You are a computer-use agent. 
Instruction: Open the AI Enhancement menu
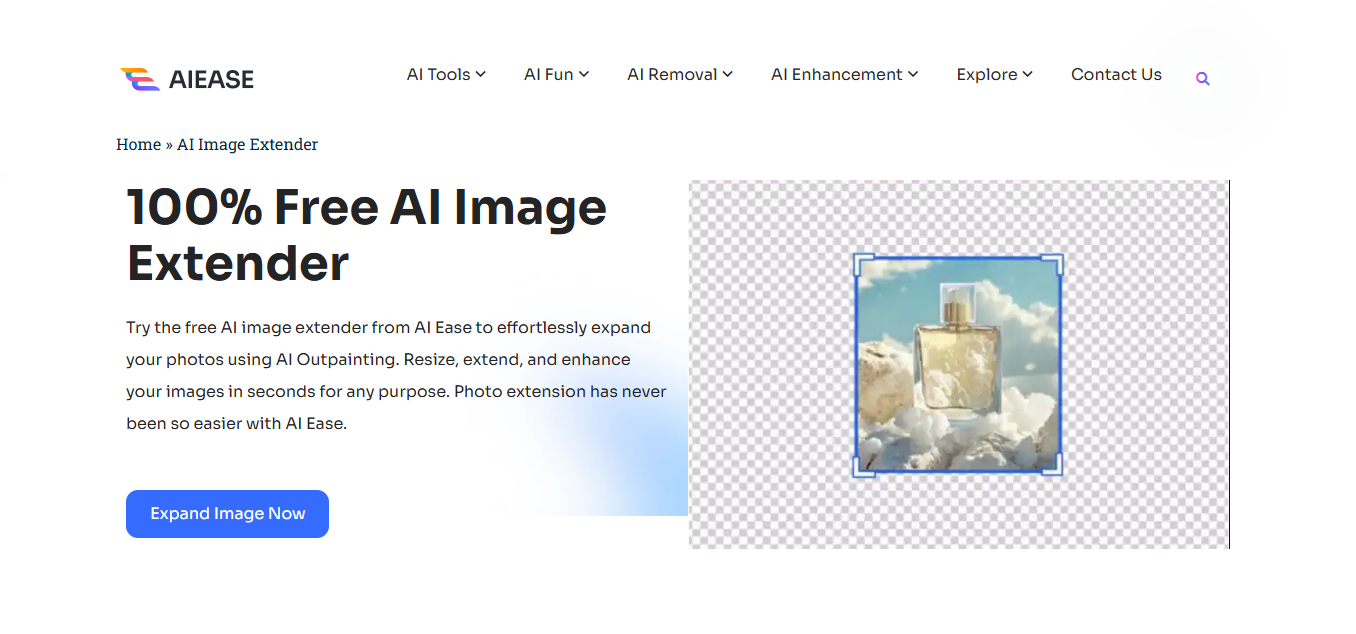point(844,74)
